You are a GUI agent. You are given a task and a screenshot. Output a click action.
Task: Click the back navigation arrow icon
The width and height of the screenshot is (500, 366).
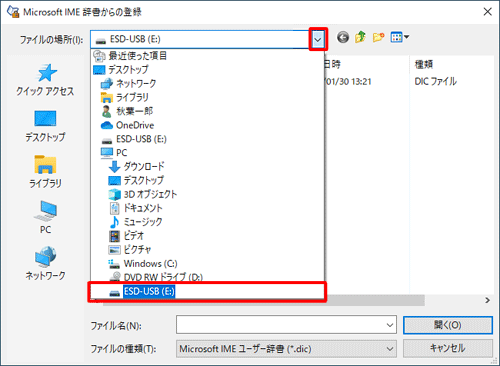point(343,37)
